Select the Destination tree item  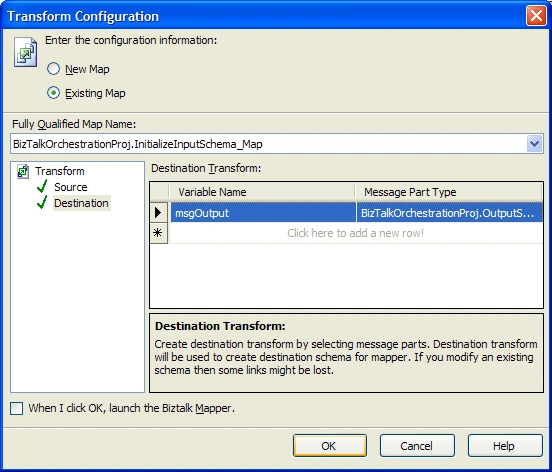81,203
